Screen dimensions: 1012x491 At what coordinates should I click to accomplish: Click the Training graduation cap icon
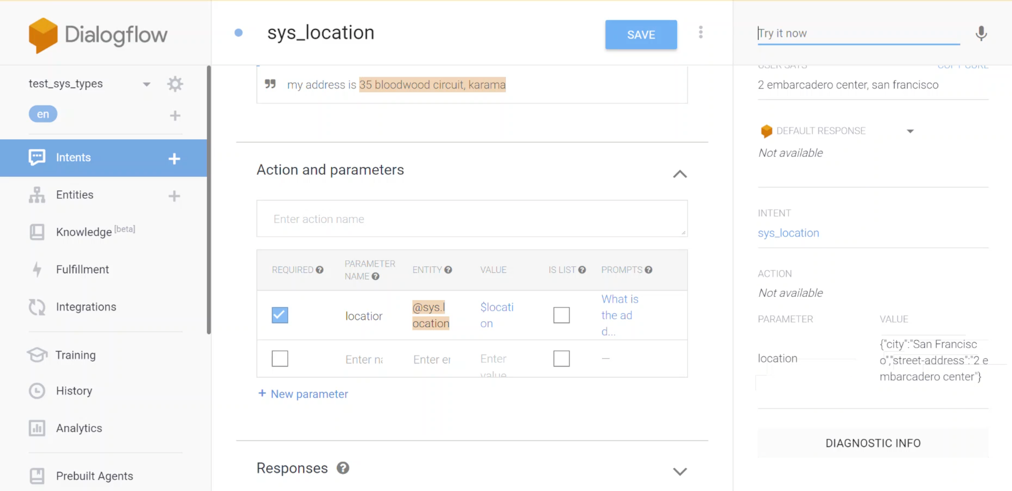click(37, 355)
